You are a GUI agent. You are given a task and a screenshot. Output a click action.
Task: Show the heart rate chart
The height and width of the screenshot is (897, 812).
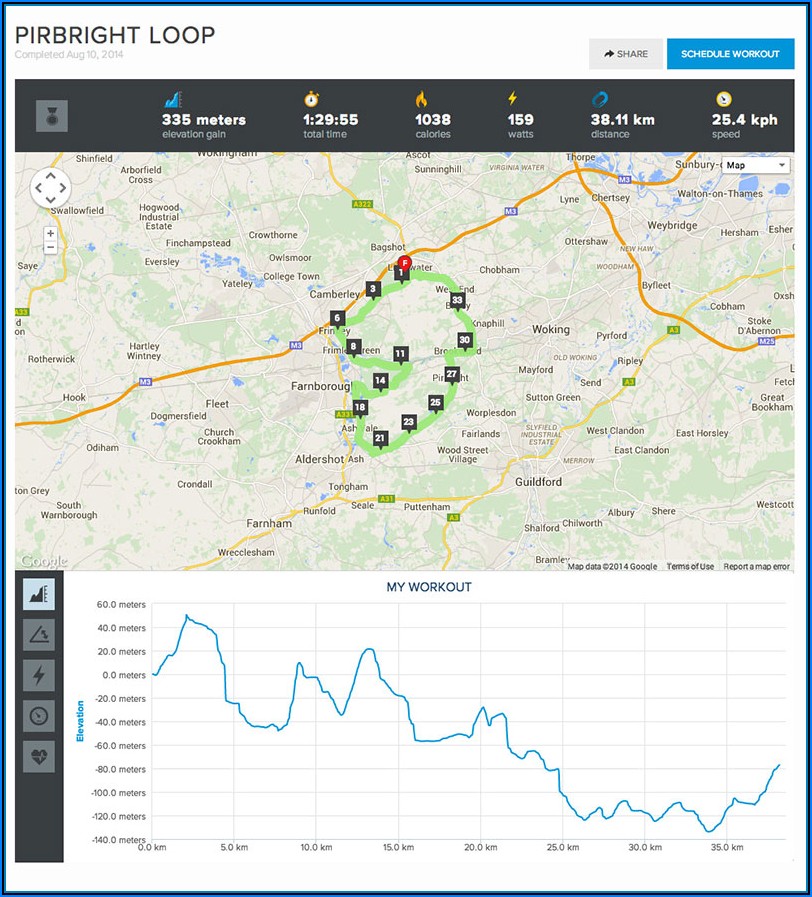tap(39, 756)
